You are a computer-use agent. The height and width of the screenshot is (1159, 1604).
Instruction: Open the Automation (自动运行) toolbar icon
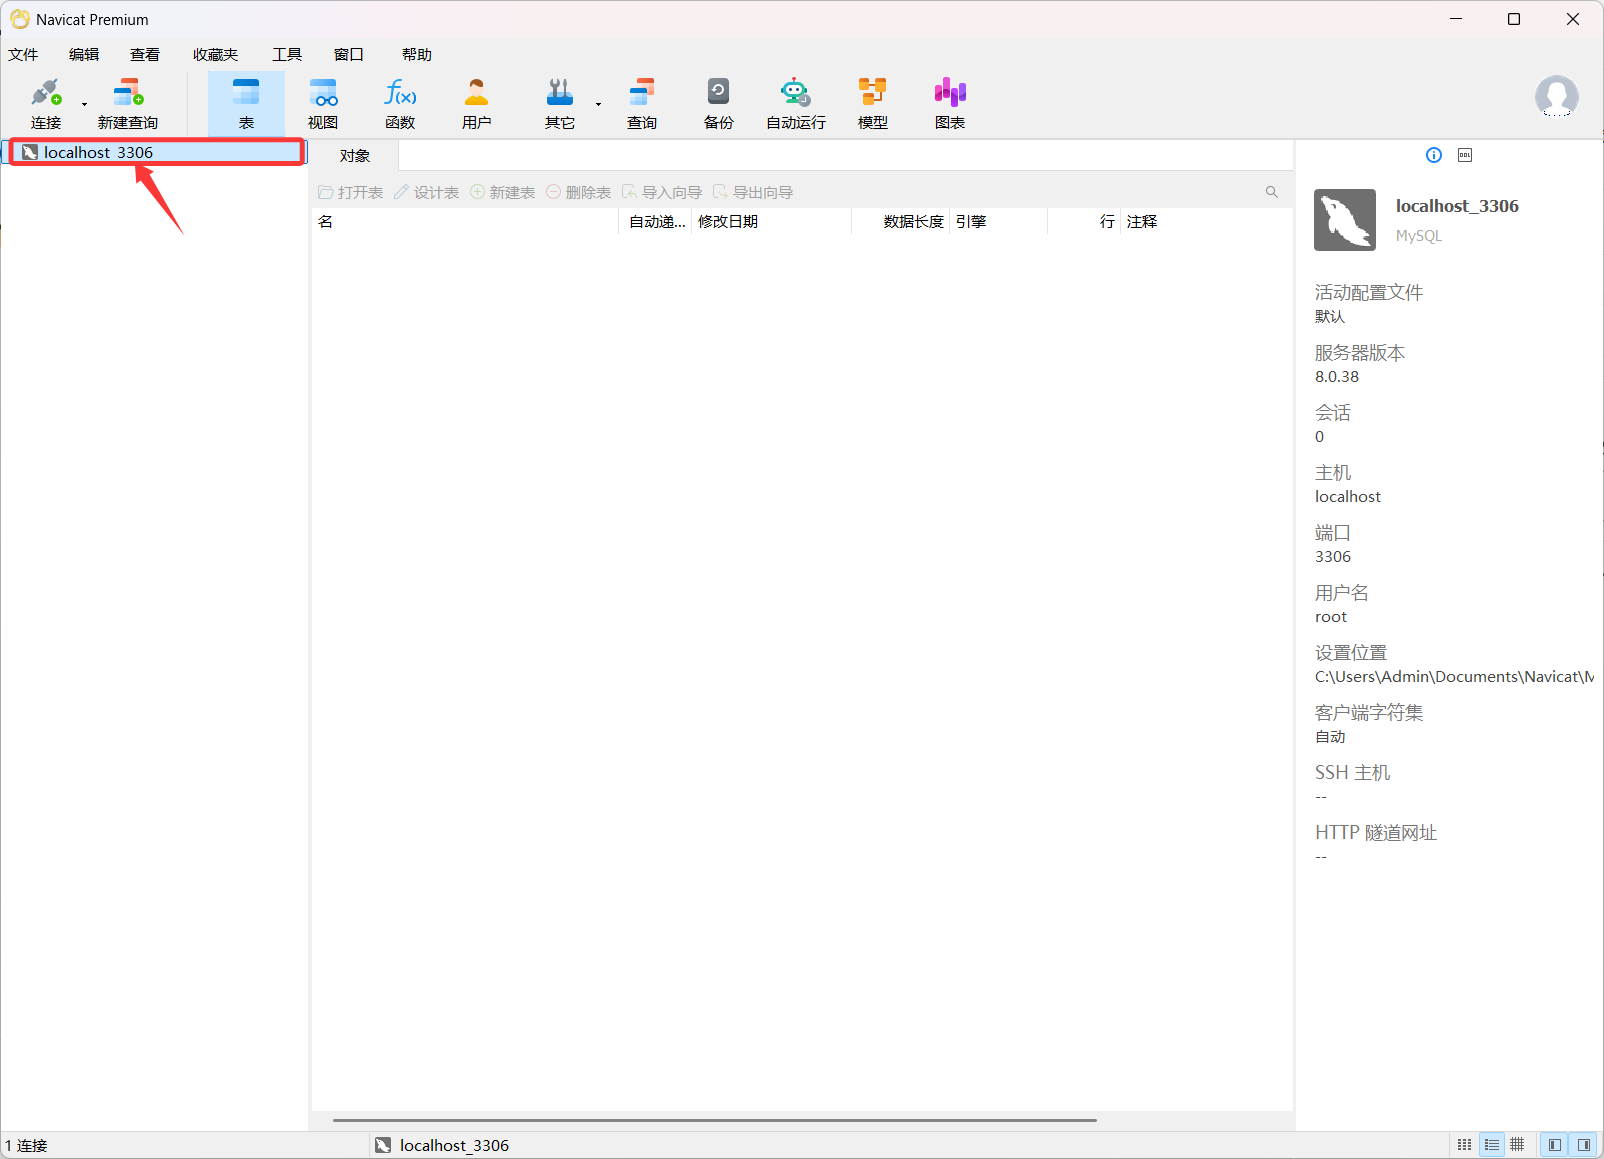[x=796, y=104]
